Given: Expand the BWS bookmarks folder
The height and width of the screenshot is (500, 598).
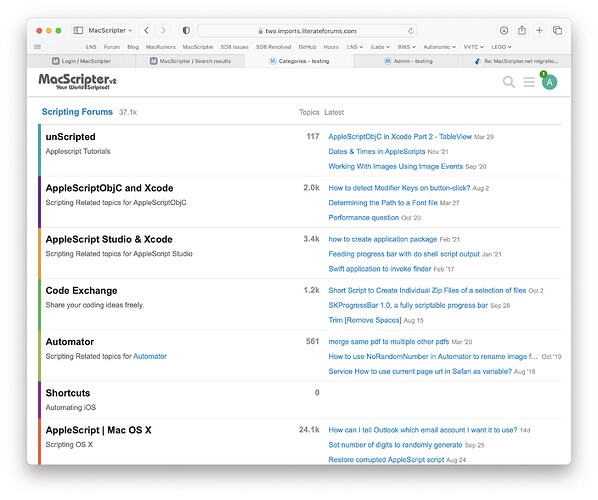Looking at the screenshot, I should 407,47.
